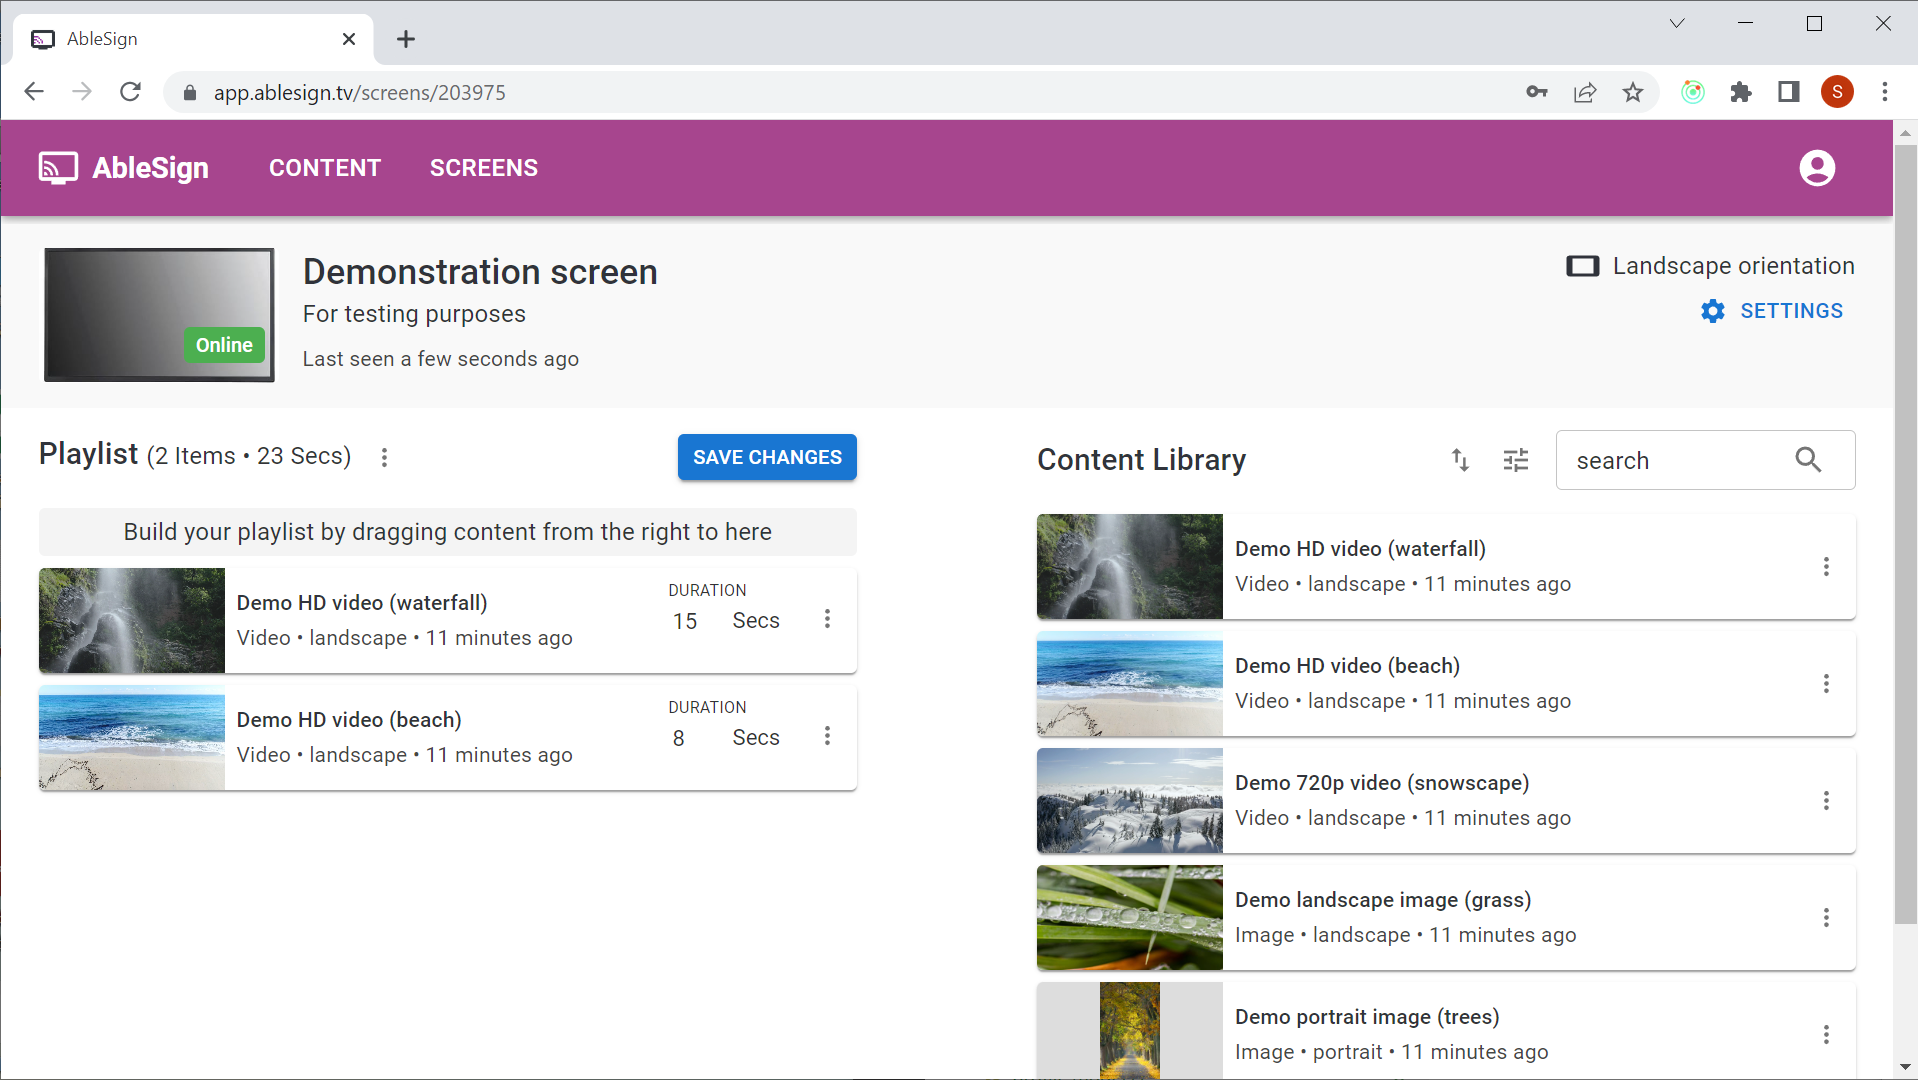Open the Playlist three-dot menu

pyautogui.click(x=384, y=457)
